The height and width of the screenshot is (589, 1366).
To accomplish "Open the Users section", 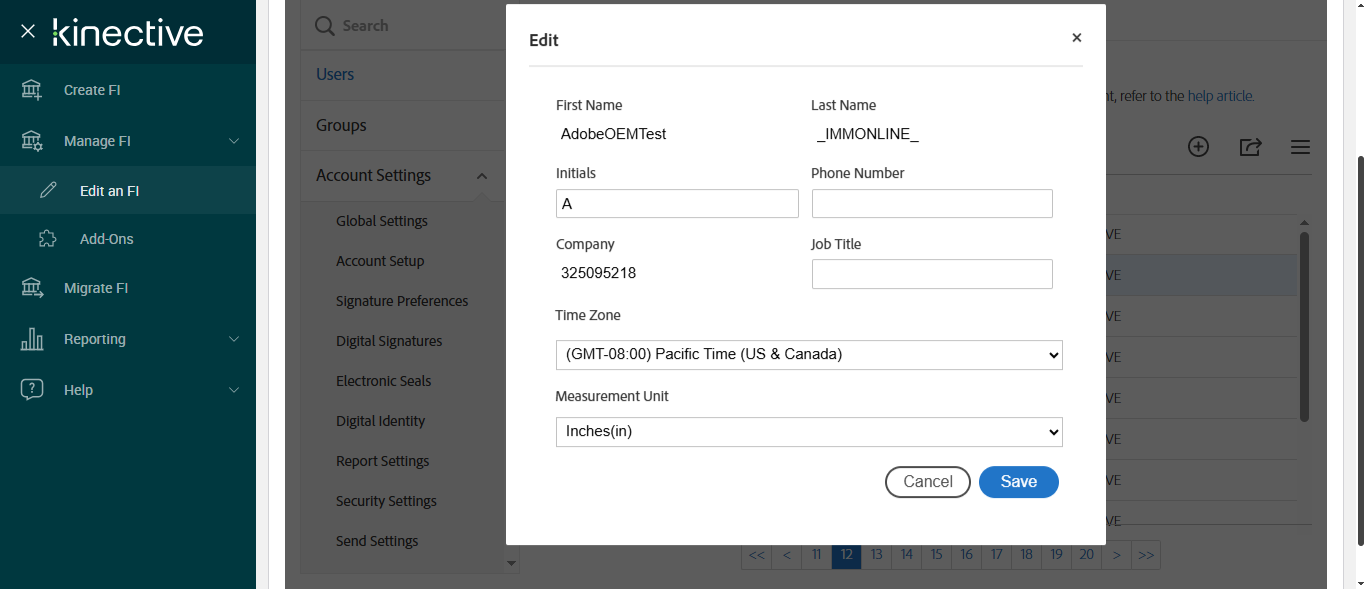I will pos(335,74).
